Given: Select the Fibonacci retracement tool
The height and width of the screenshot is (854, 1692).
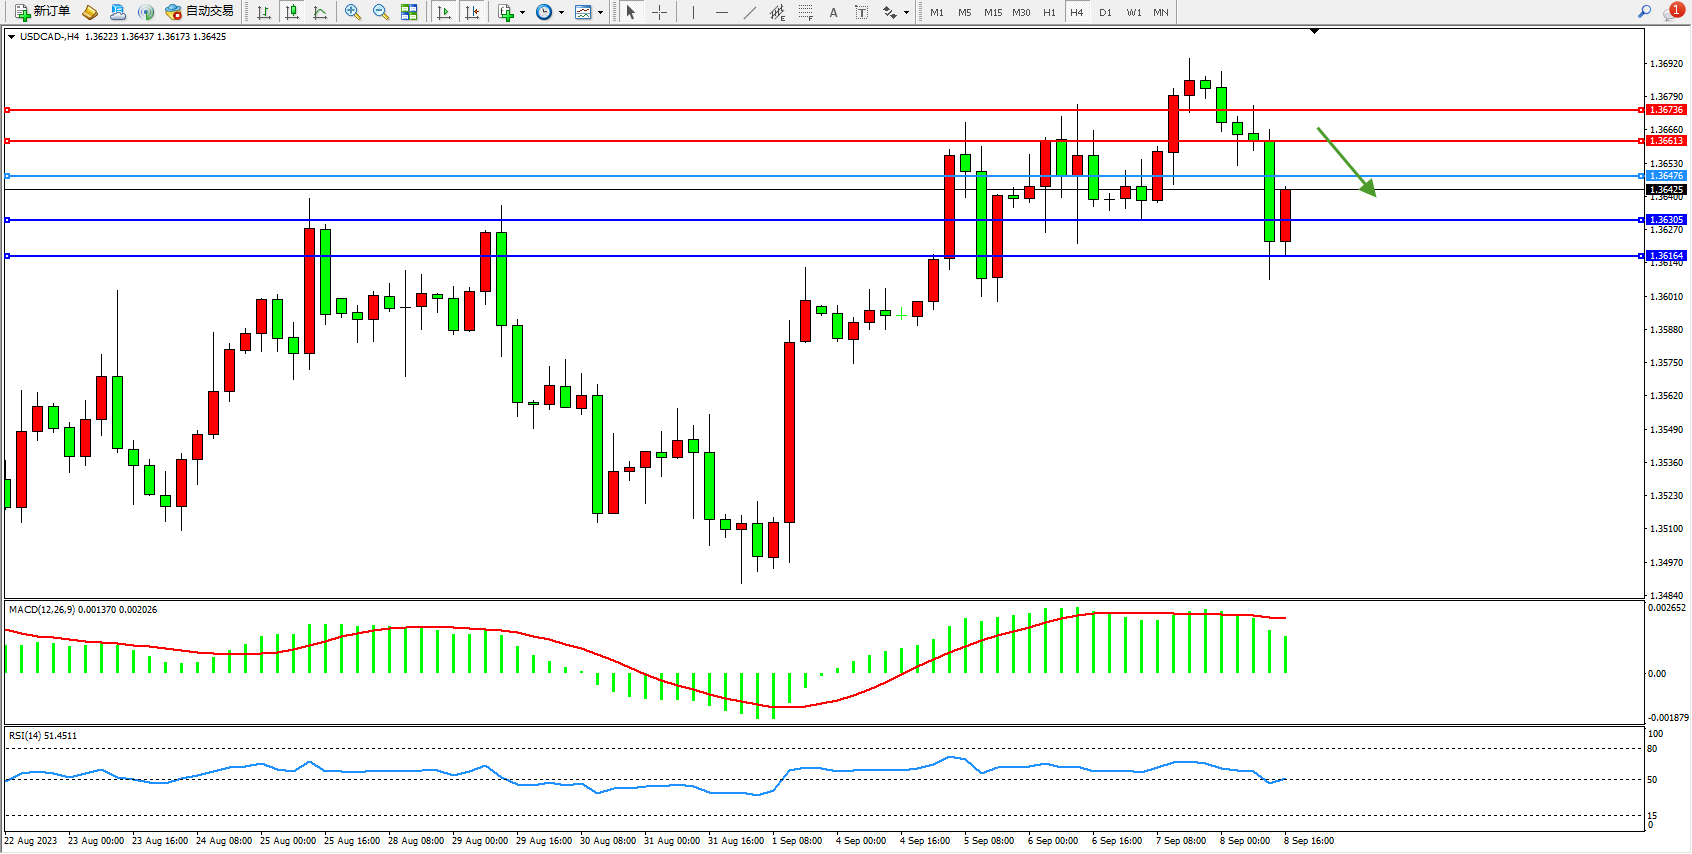Looking at the screenshot, I should tap(806, 12).
